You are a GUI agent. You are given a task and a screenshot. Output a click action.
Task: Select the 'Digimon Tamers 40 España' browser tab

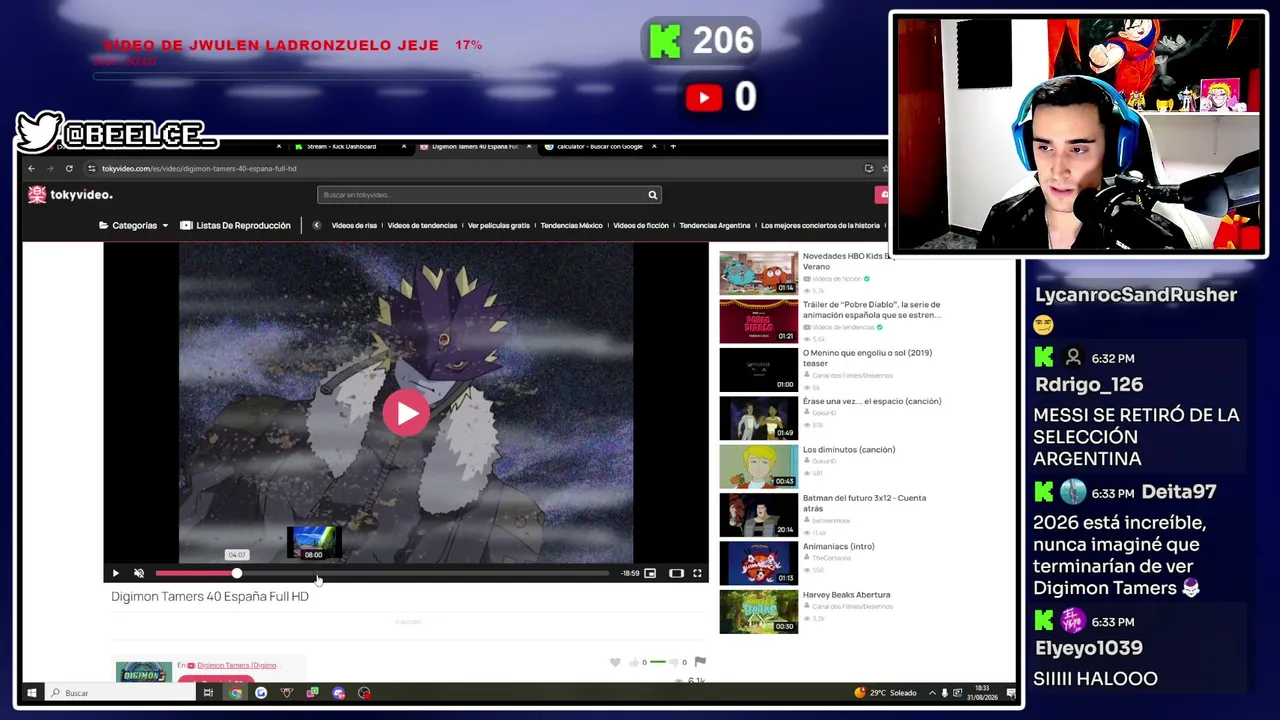coord(474,147)
